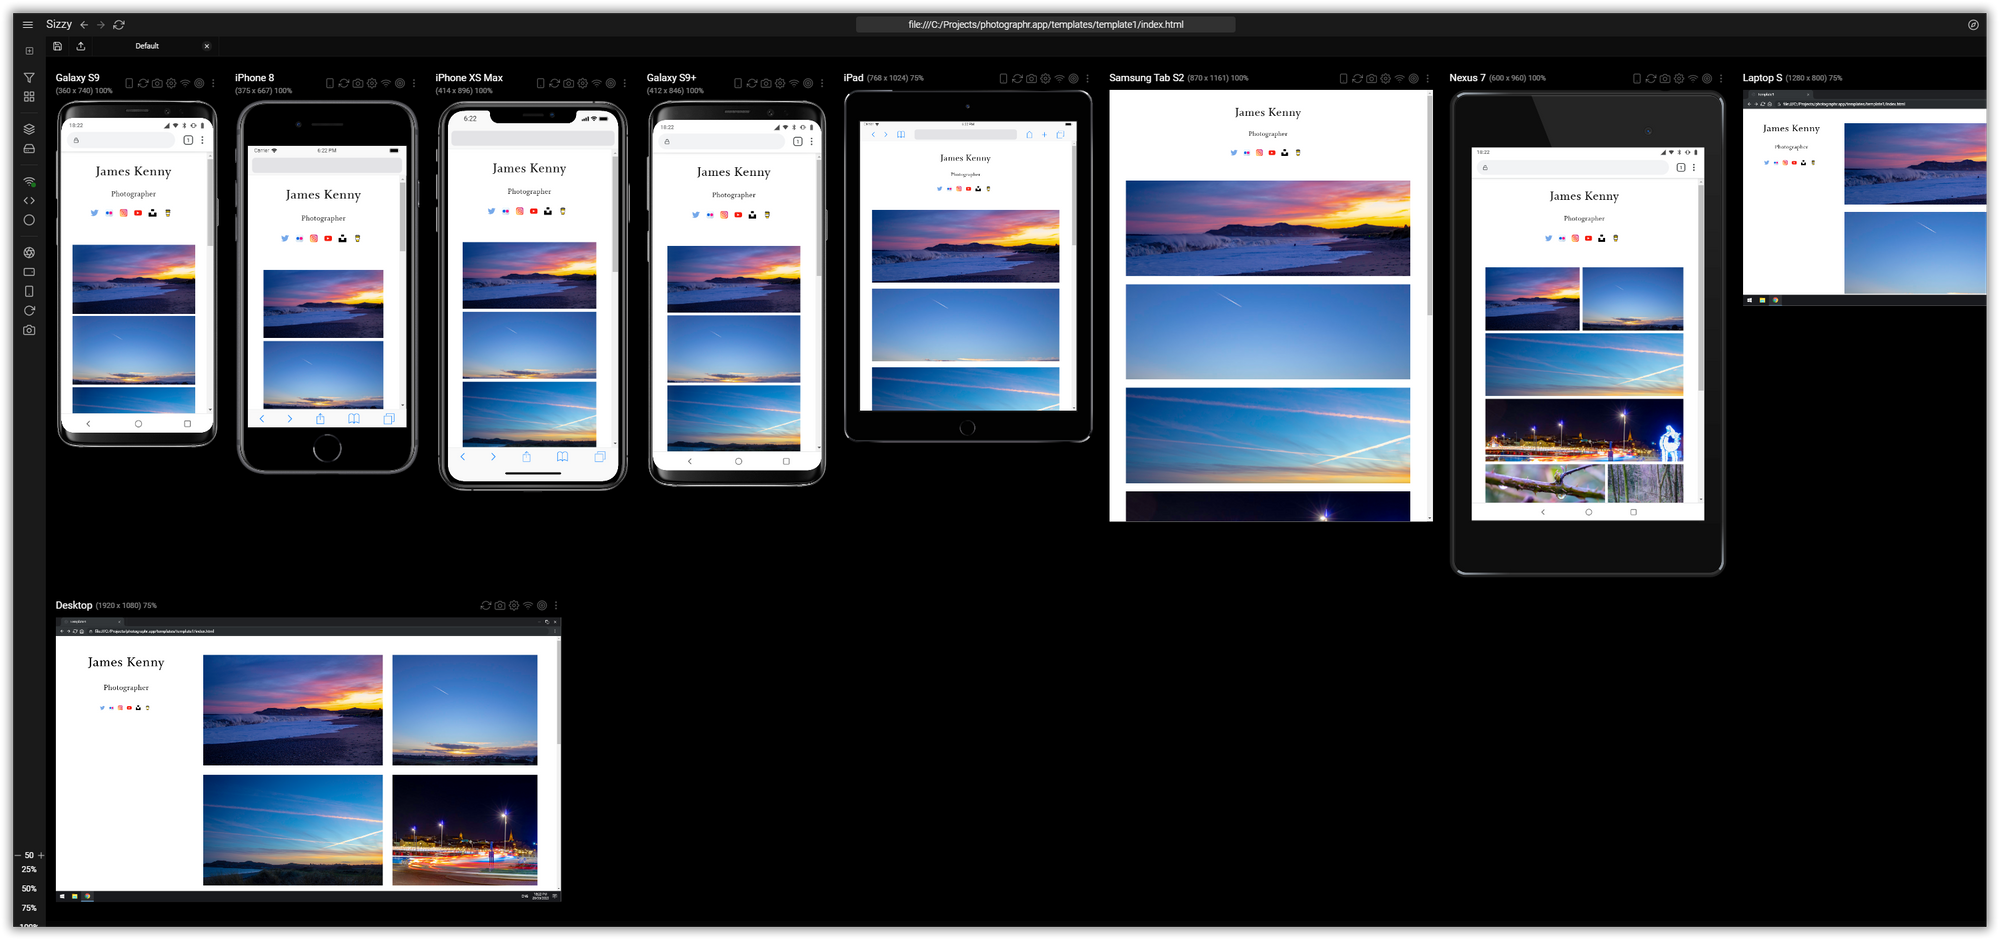Image resolution: width=2000 pixels, height=940 pixels.
Task: Click the rotate/refresh arrow icon in the sidebar
Action: [x=29, y=311]
